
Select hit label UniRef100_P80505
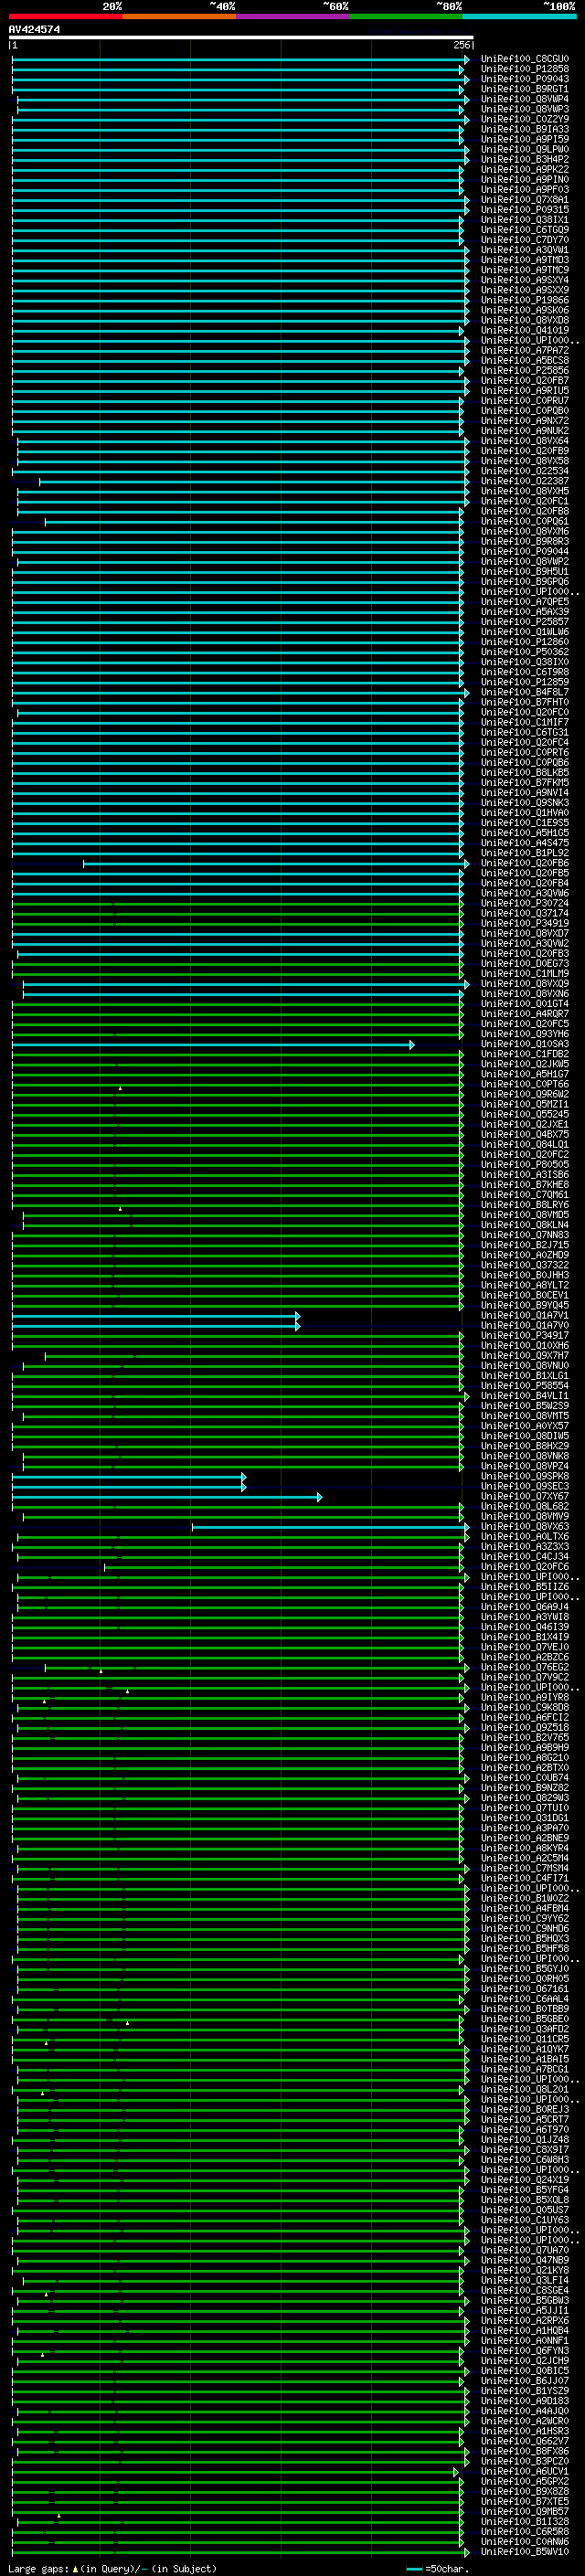pos(524,1165)
